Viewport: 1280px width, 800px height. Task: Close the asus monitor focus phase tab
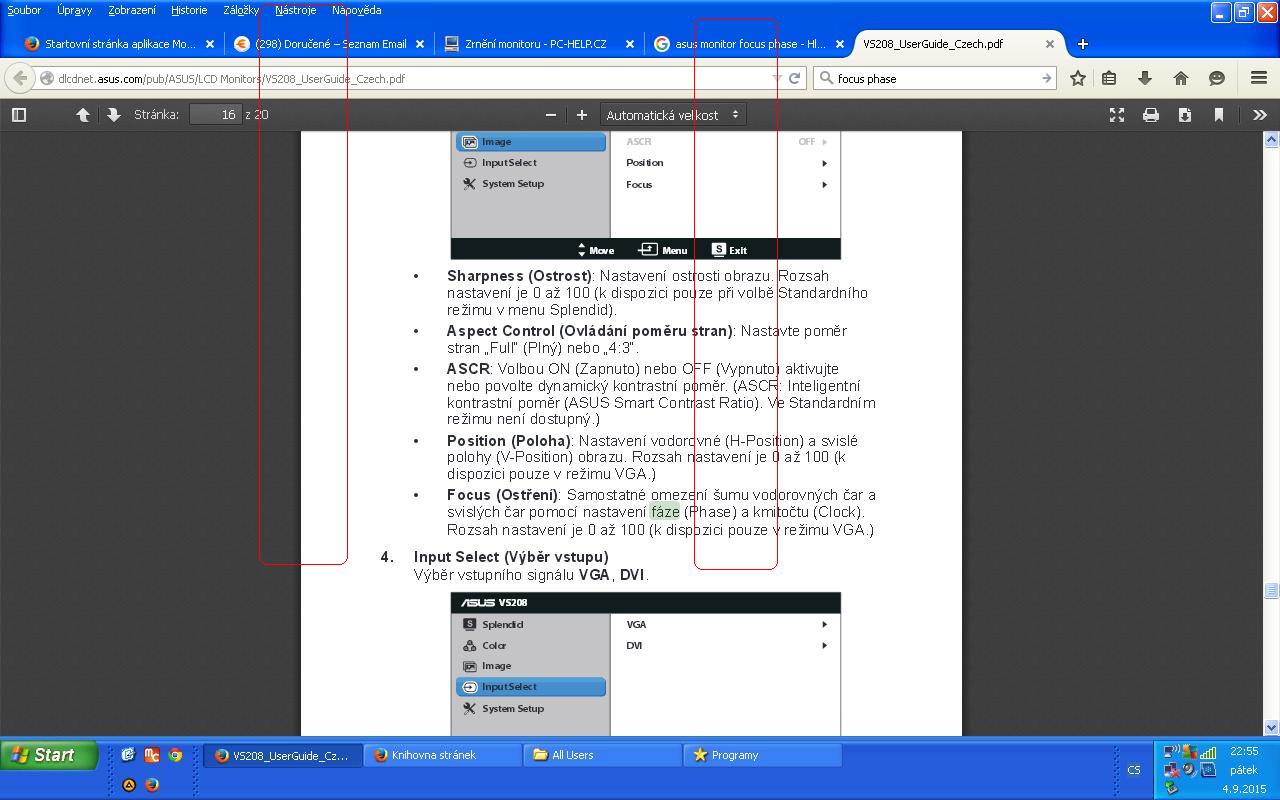pyautogui.click(x=840, y=44)
